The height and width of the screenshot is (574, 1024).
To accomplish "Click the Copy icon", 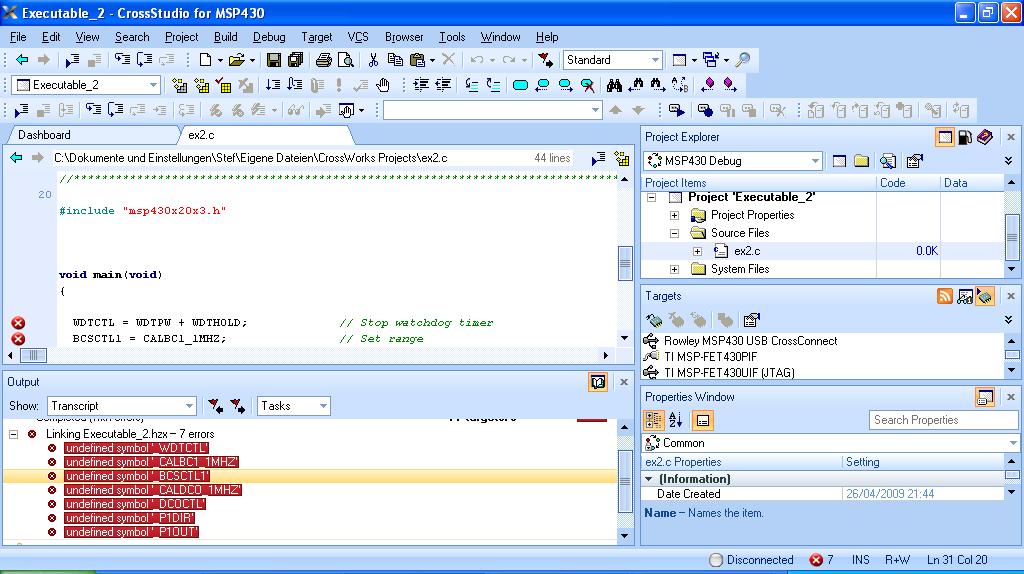I will coord(395,60).
